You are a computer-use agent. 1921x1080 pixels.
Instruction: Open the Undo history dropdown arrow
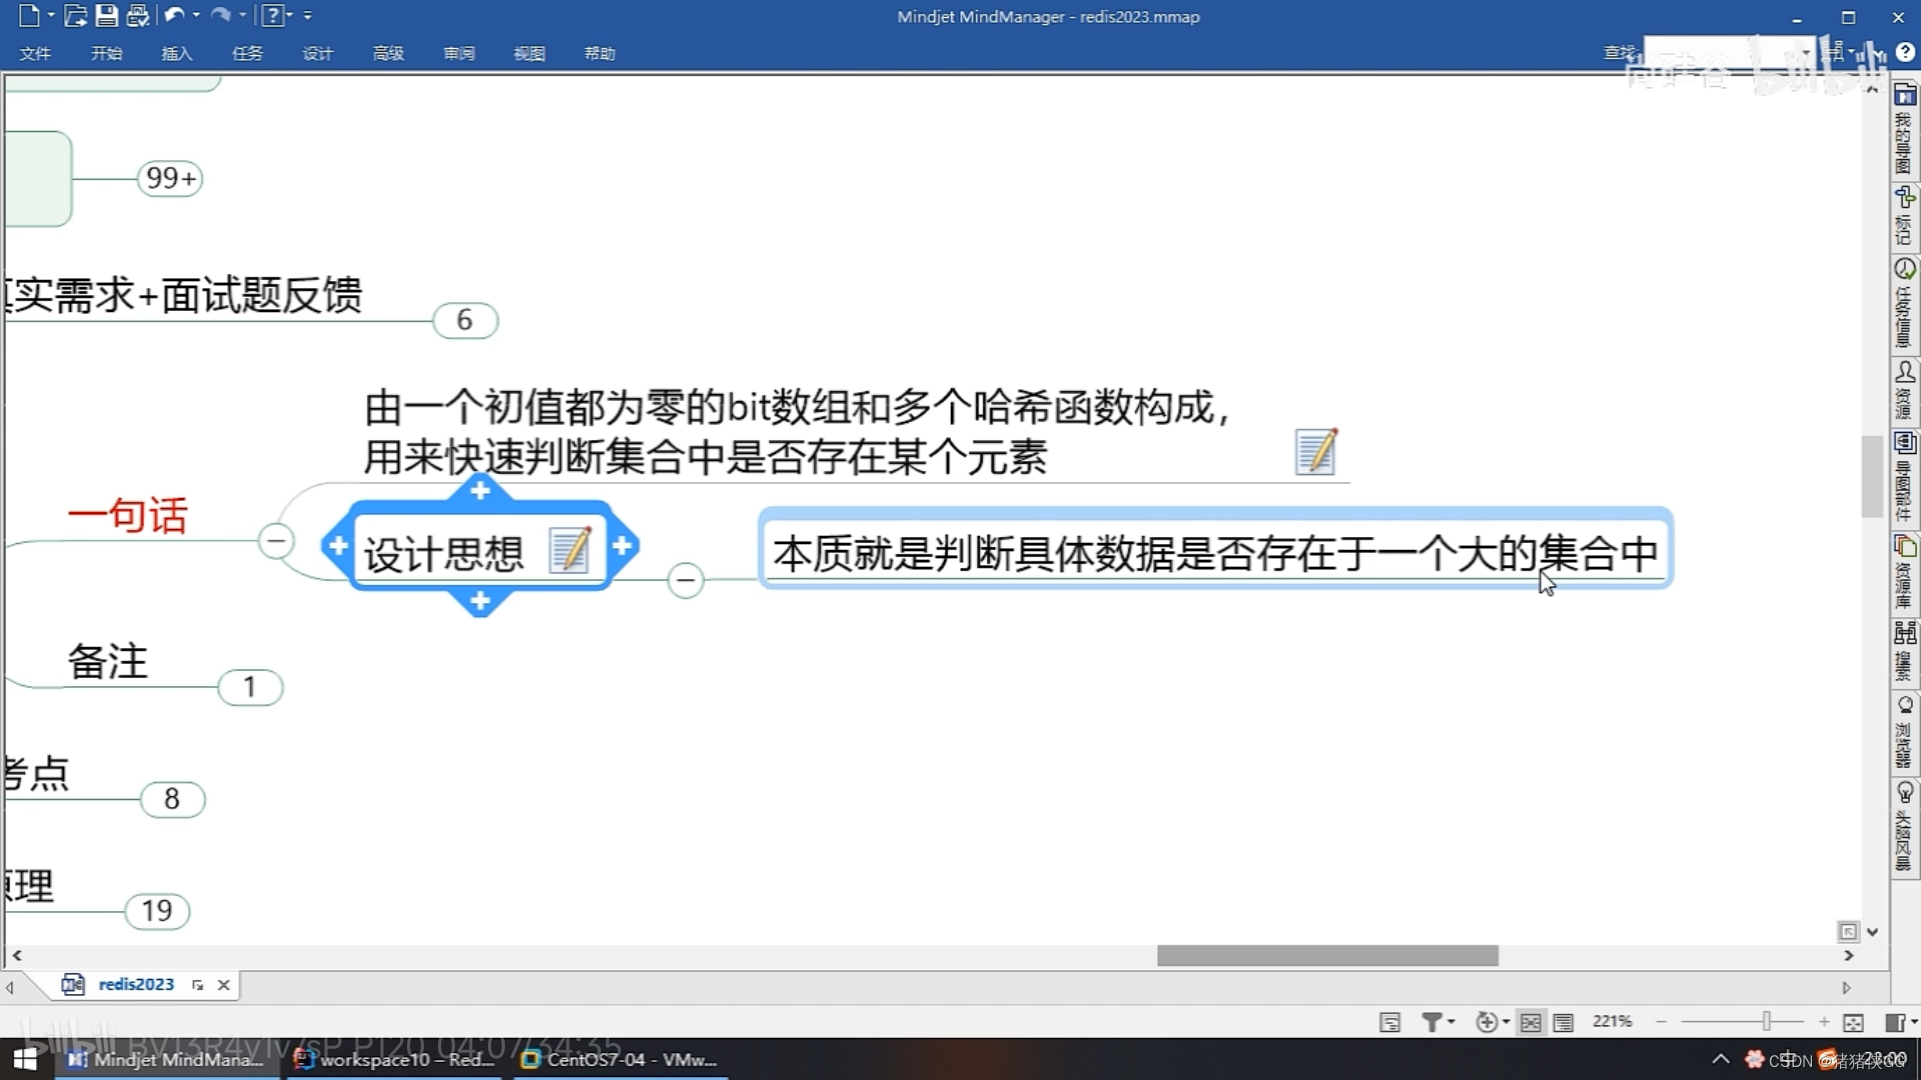(196, 15)
